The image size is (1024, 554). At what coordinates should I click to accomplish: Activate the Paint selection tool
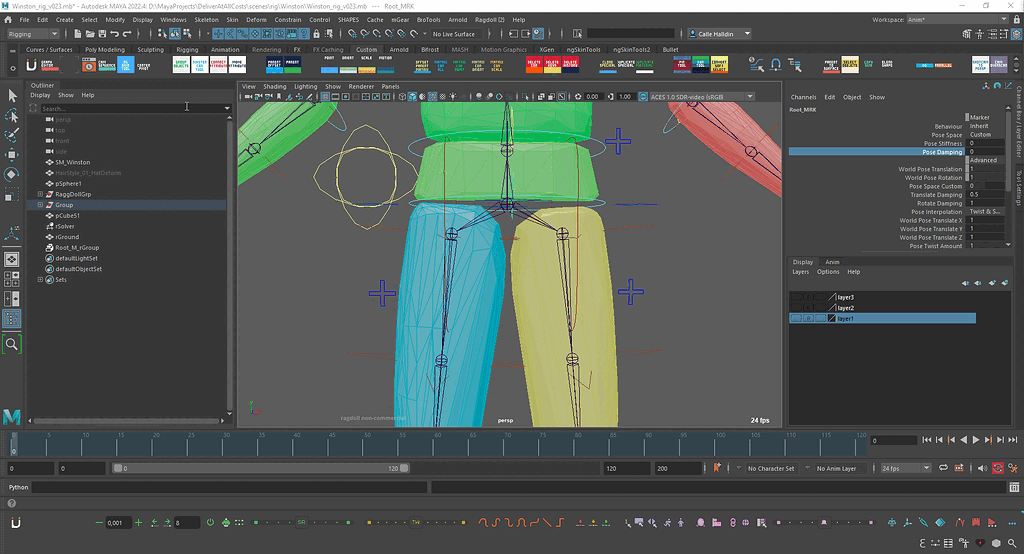click(12, 135)
